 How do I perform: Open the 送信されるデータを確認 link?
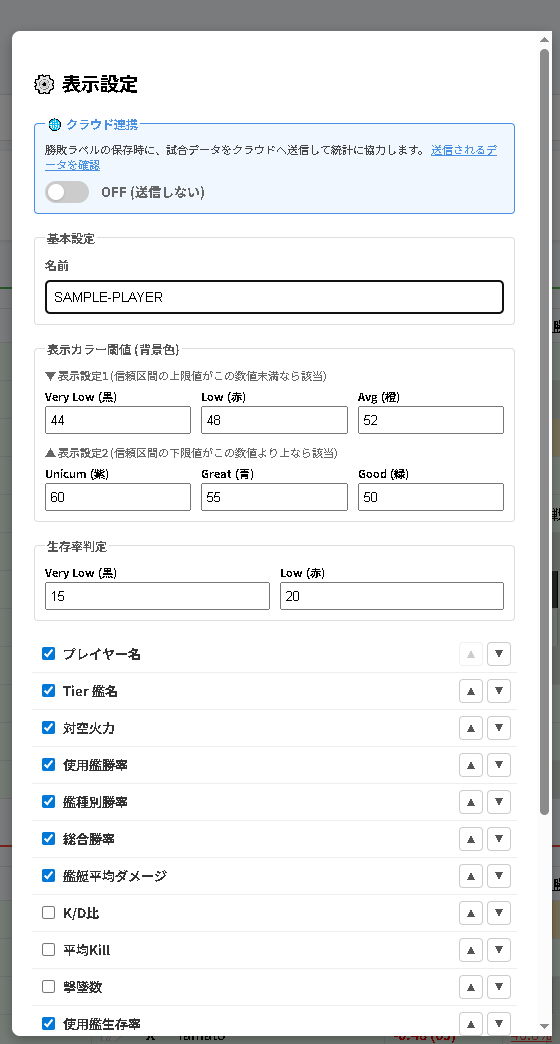463,150
